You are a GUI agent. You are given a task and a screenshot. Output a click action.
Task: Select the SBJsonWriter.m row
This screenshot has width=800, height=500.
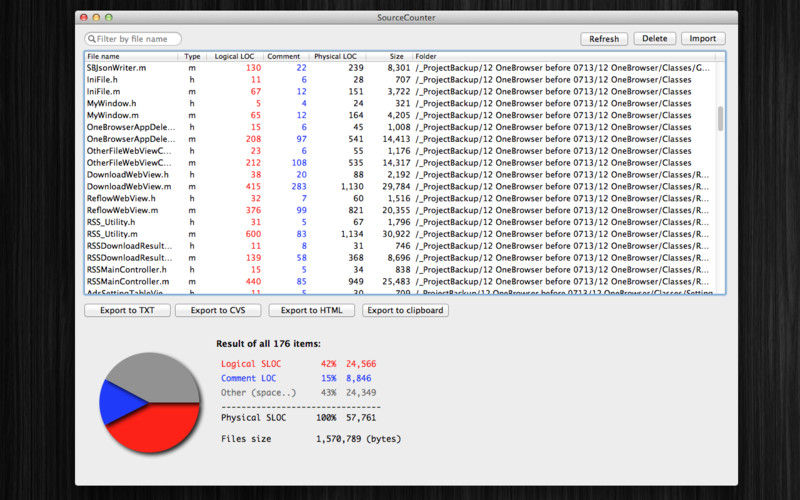click(x=400, y=68)
